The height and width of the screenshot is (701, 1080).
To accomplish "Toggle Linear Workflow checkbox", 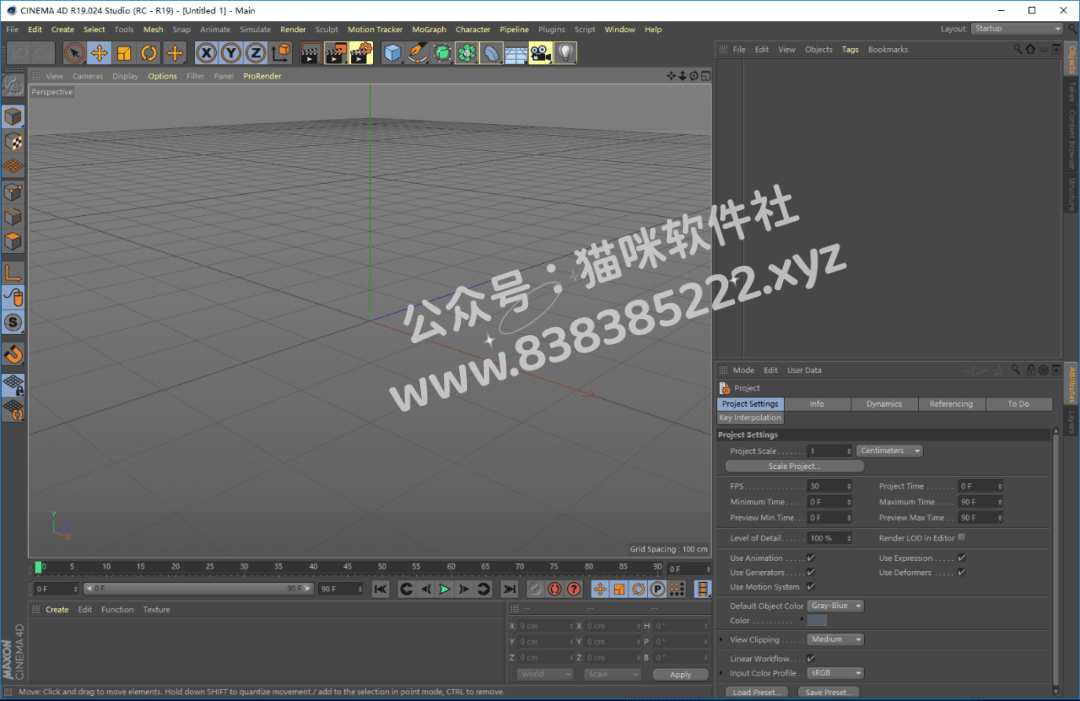I will pyautogui.click(x=811, y=658).
